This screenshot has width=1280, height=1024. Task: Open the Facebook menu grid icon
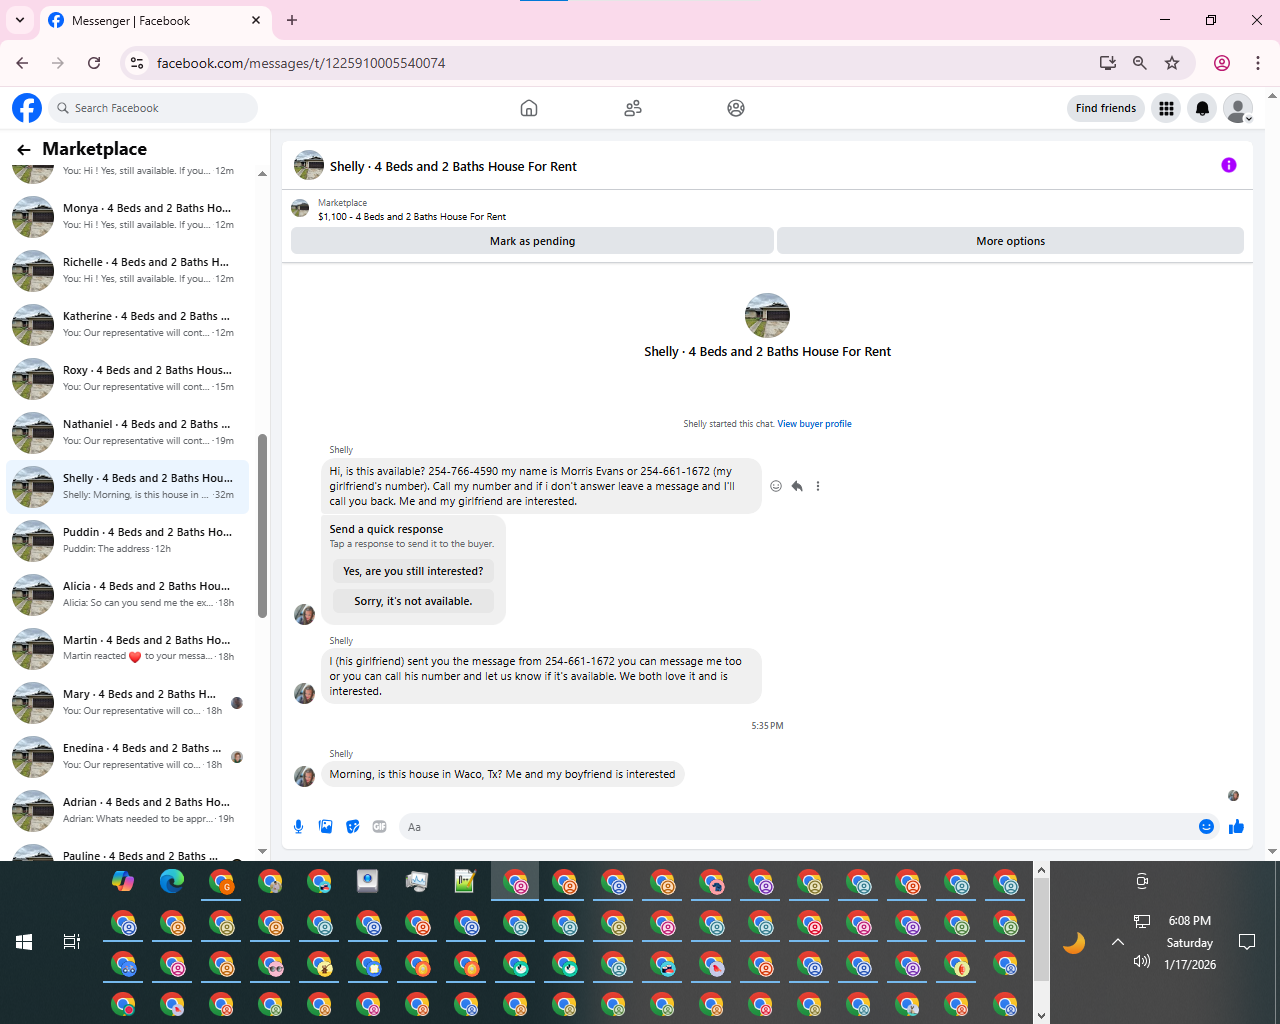tap(1166, 108)
